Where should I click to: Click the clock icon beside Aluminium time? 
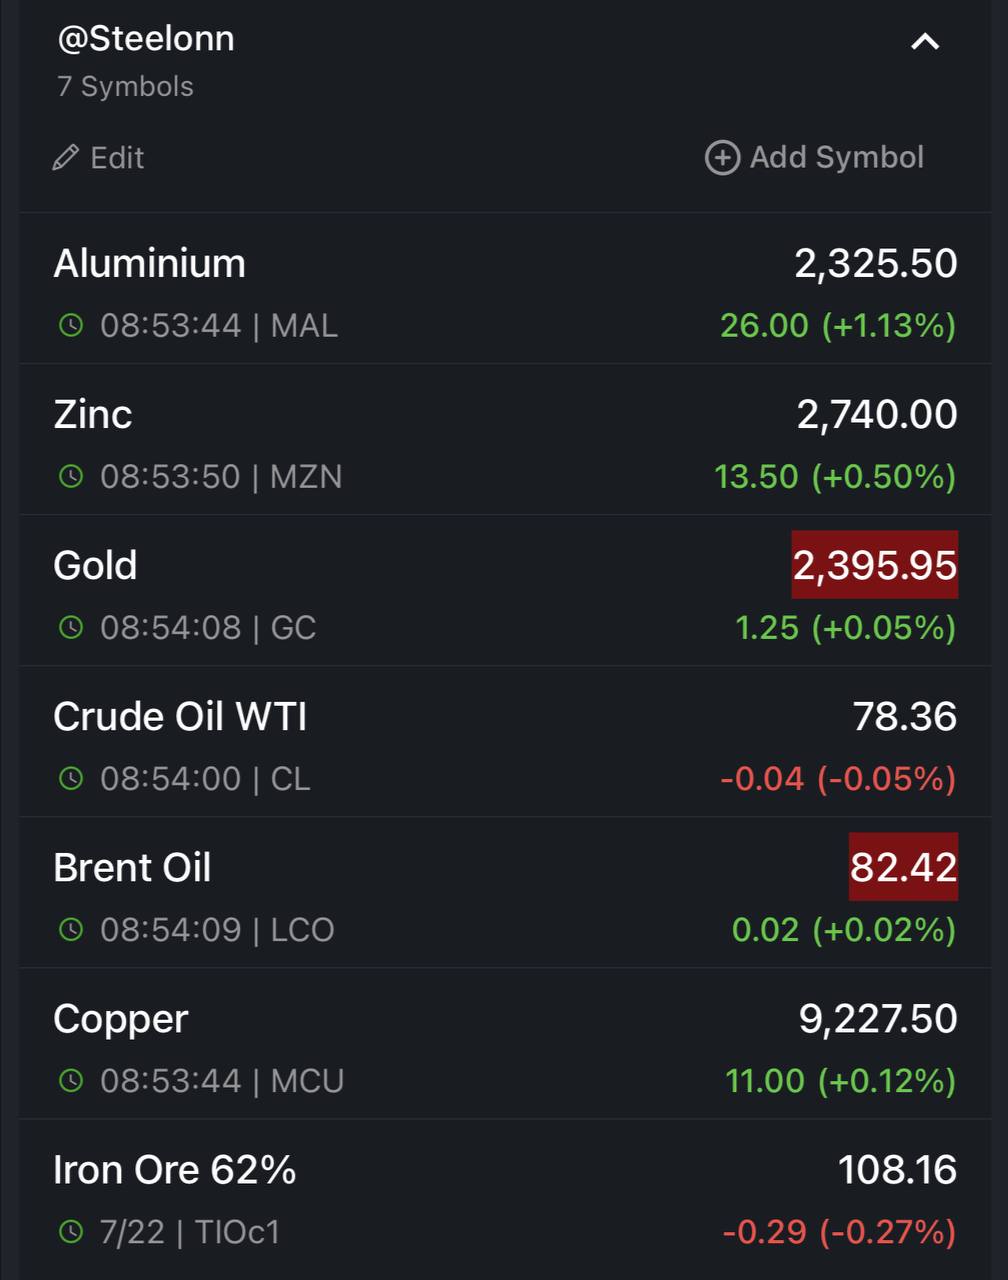[71, 325]
